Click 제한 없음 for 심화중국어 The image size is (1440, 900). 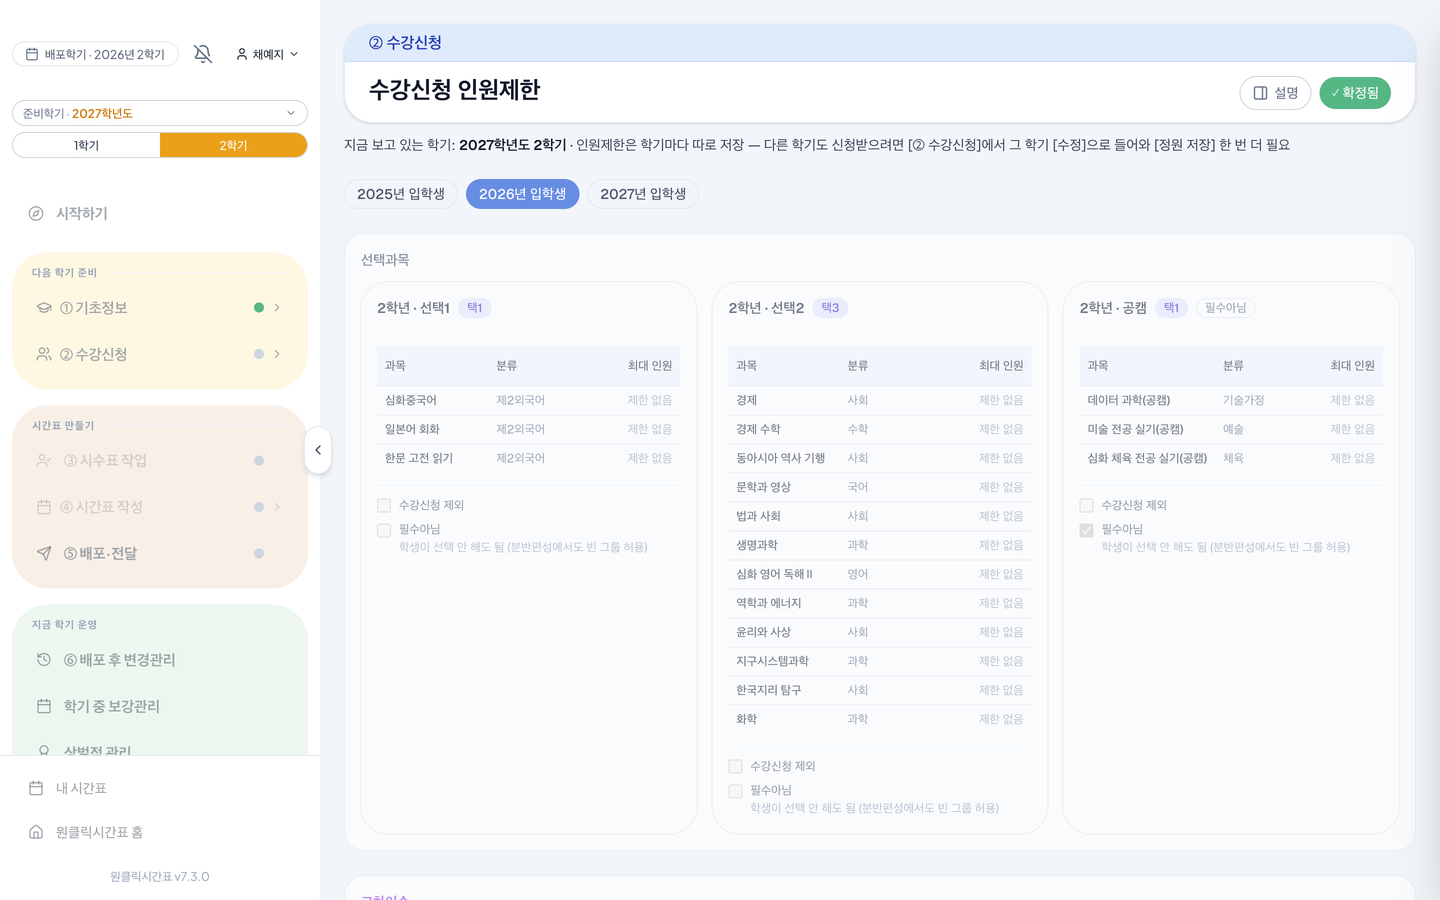tap(650, 400)
